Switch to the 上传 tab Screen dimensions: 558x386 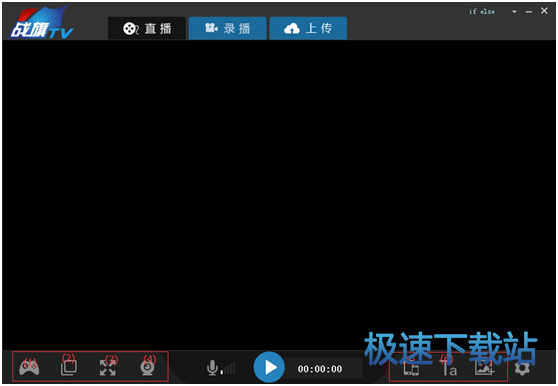tap(308, 28)
